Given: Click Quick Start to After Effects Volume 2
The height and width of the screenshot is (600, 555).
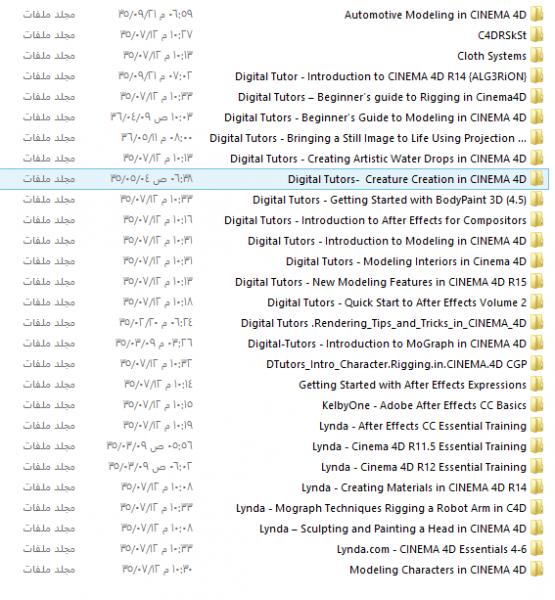Looking at the screenshot, I should (x=397, y=303).
